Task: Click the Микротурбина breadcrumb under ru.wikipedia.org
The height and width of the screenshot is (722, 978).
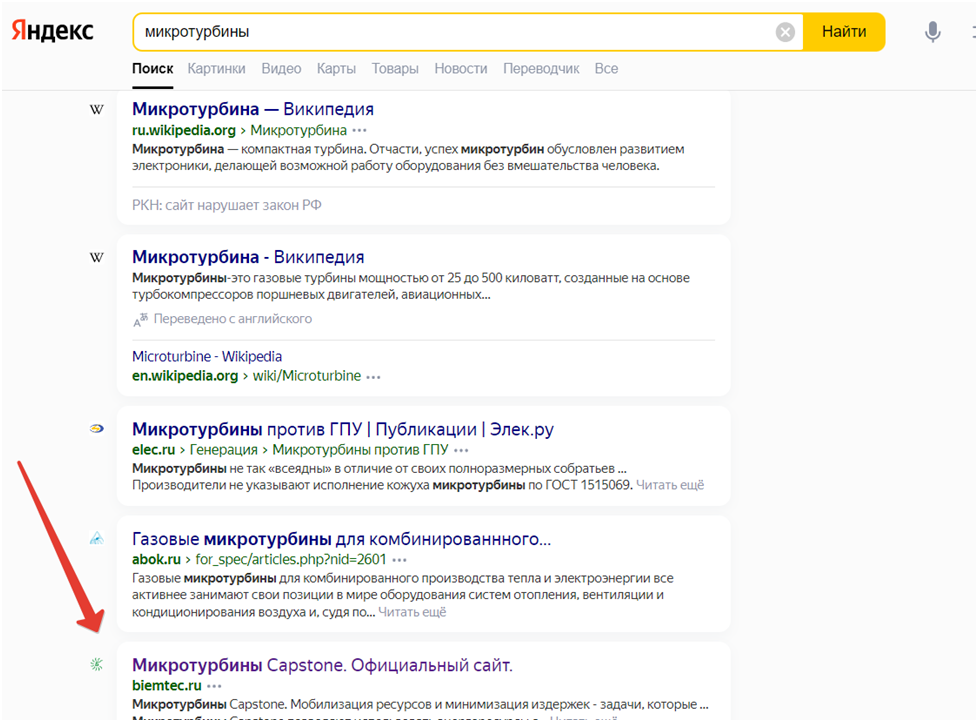Action: (x=298, y=130)
